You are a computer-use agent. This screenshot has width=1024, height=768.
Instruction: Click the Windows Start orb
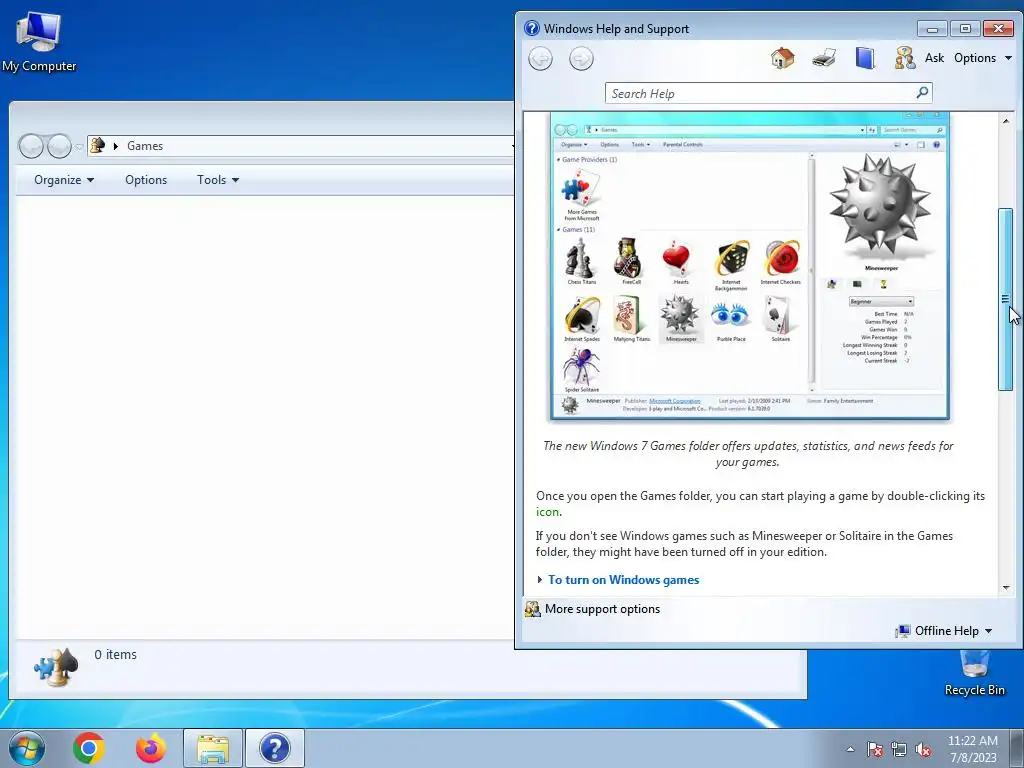click(x=26, y=748)
